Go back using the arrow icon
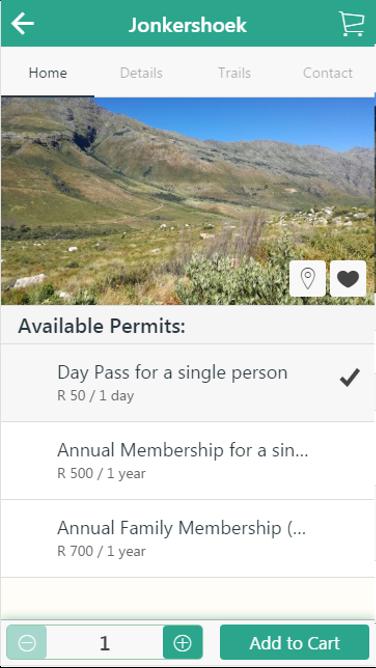This screenshot has width=376, height=668. (23, 23)
